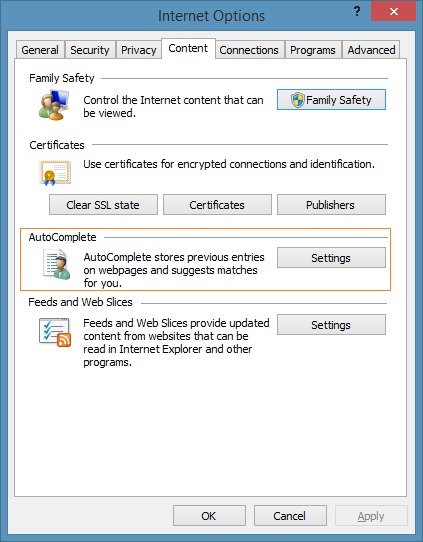Image resolution: width=423 pixels, height=542 pixels.
Task: Select the Connections tab
Action: pyautogui.click(x=249, y=50)
